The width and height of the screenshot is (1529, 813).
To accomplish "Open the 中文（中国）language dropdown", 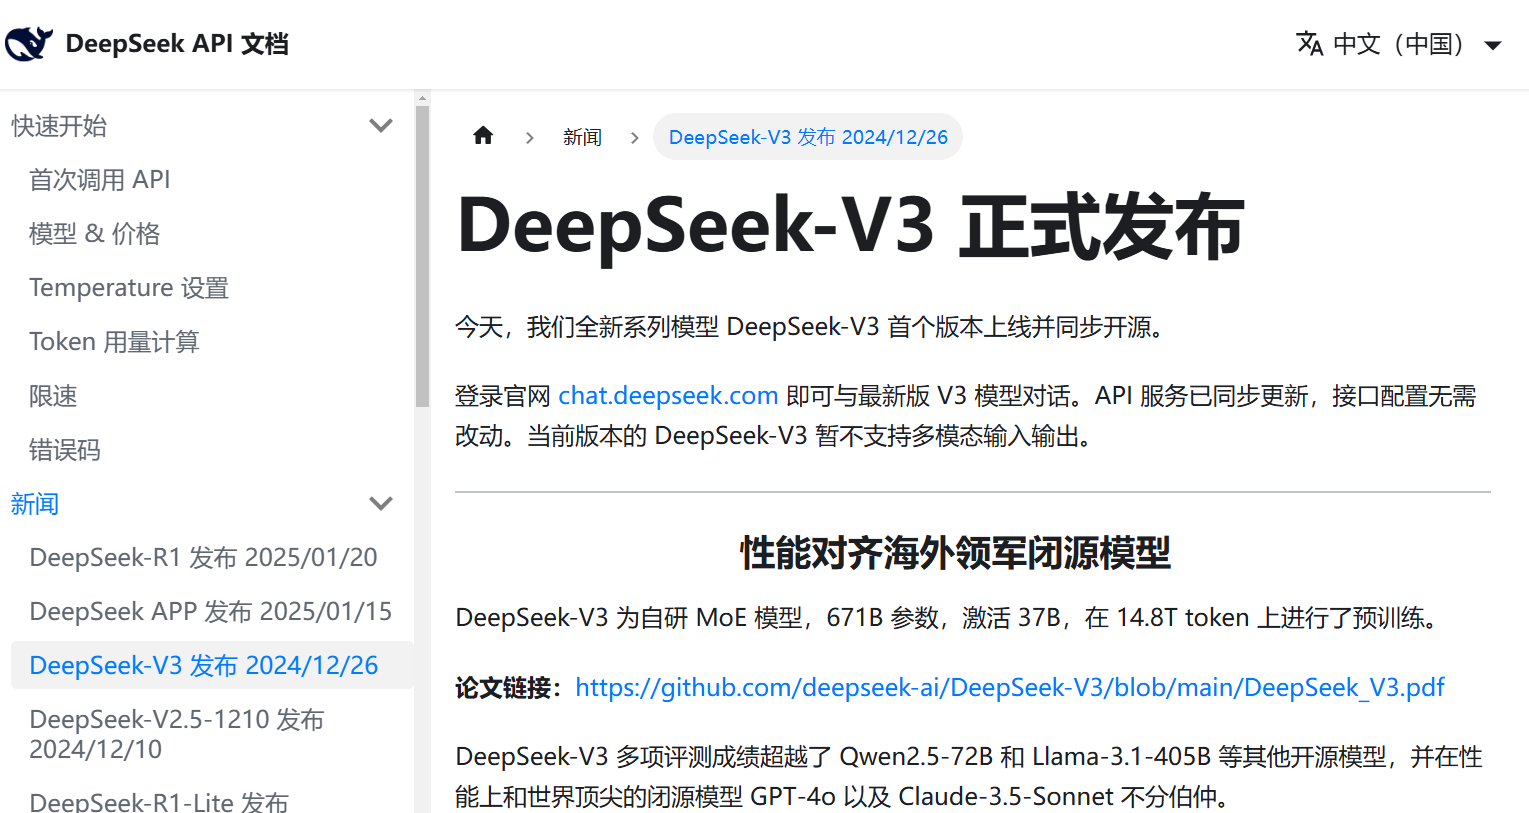I will pyautogui.click(x=1400, y=44).
